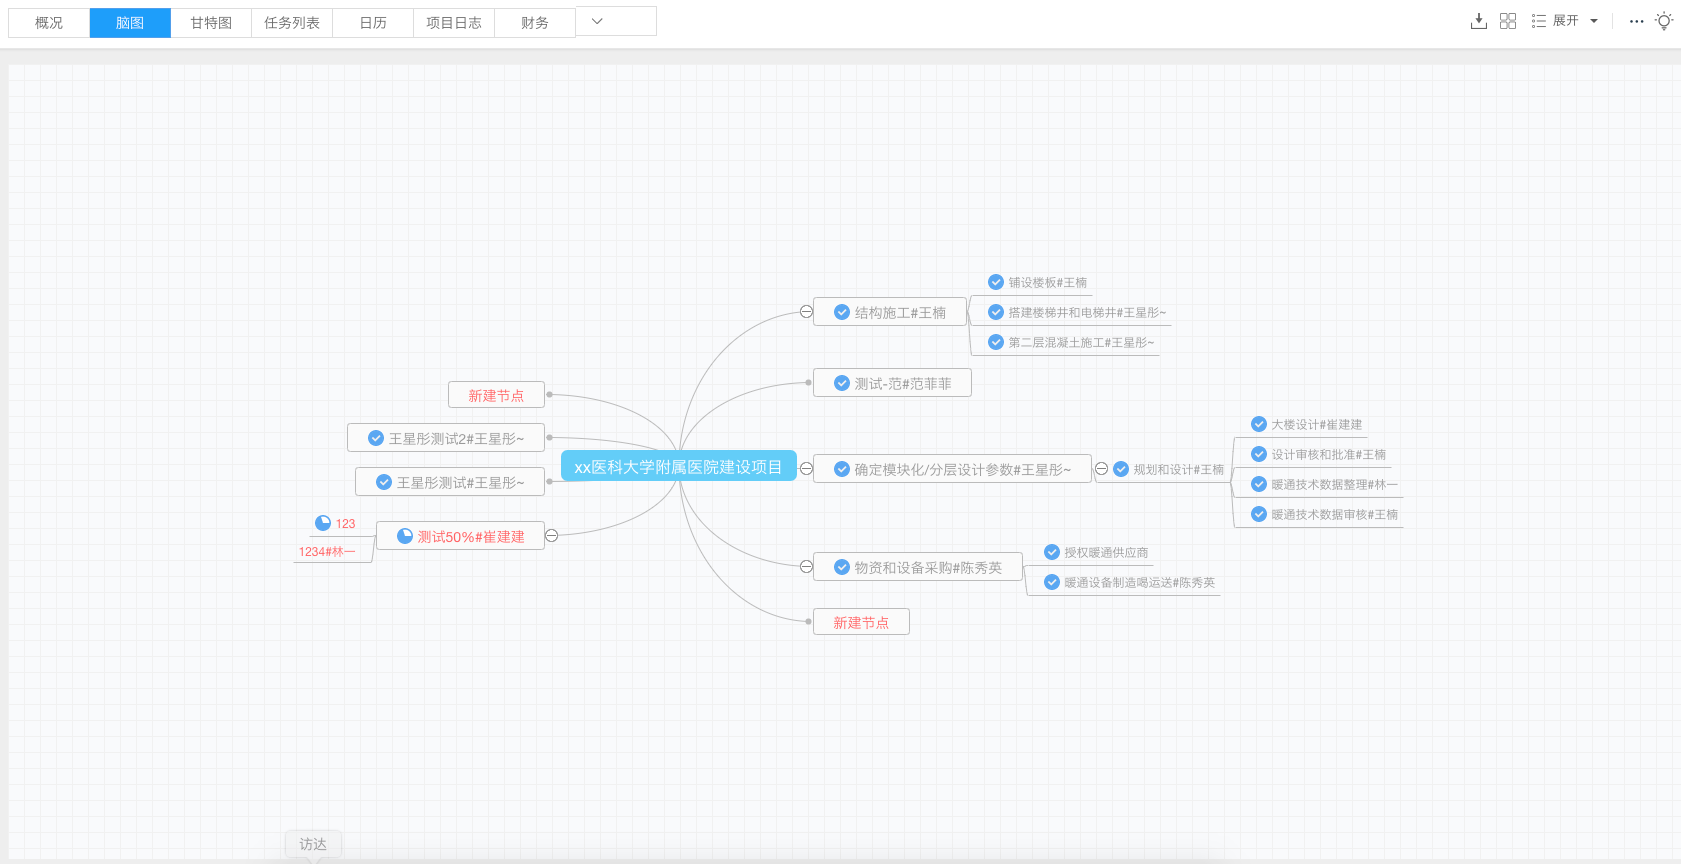
Task: Select the 测试-范菲菲 node label
Action: pos(903,383)
